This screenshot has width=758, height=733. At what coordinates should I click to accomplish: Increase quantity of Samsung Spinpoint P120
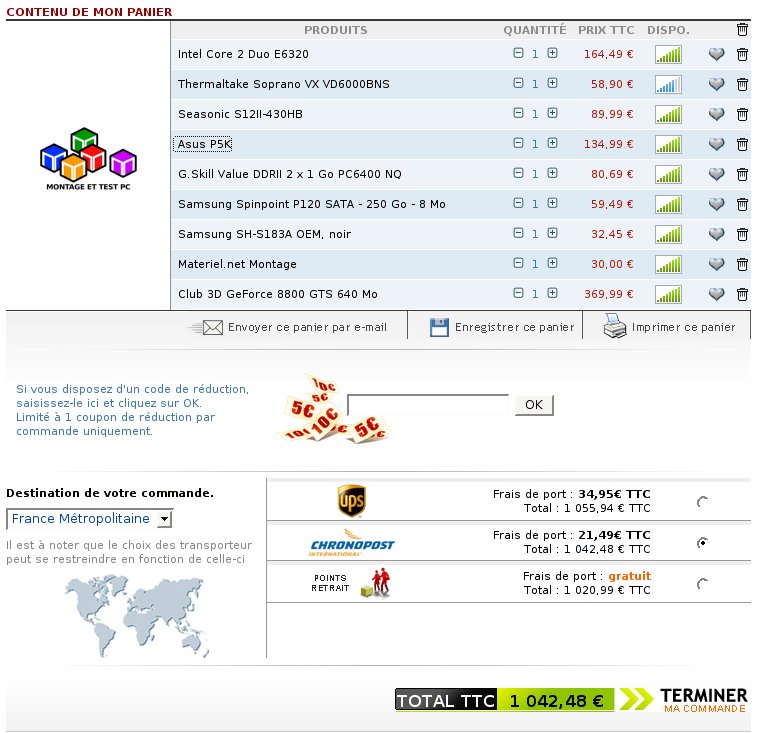pyautogui.click(x=552, y=203)
